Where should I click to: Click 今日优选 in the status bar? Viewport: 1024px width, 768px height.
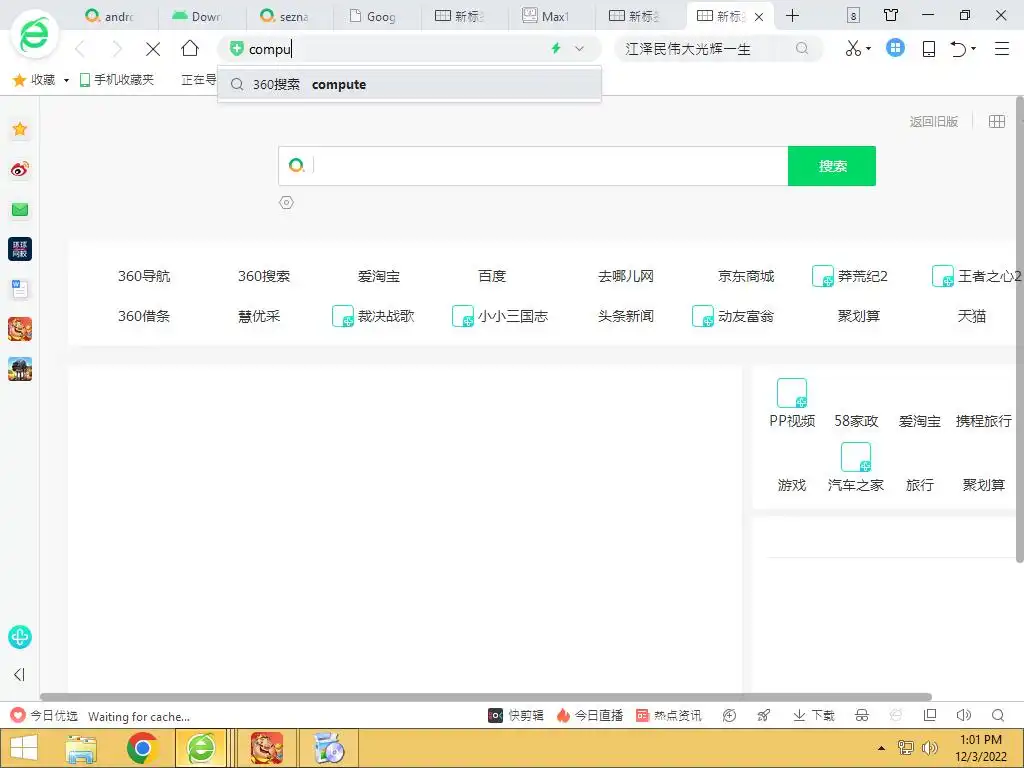coord(44,716)
